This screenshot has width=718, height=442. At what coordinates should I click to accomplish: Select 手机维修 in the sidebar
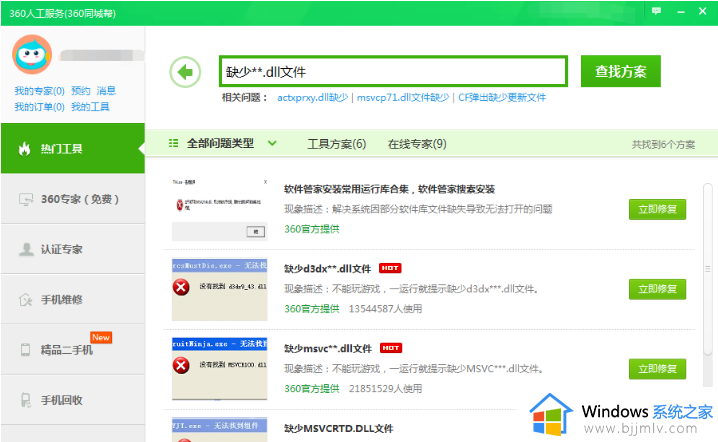coord(73,300)
